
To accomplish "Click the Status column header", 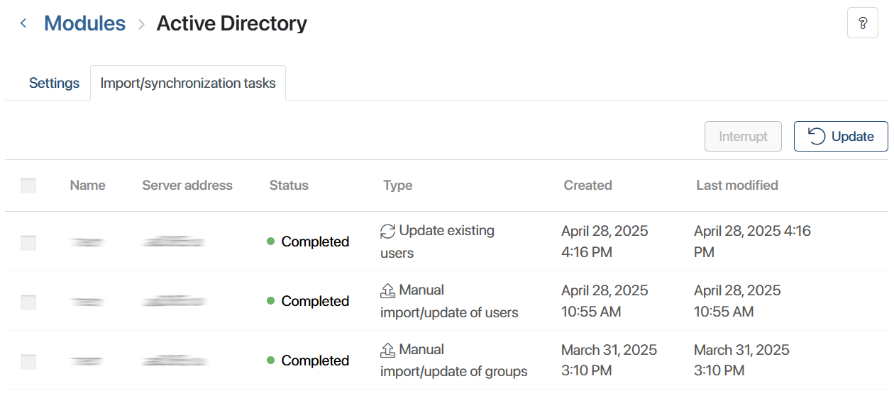I will 289,185.
